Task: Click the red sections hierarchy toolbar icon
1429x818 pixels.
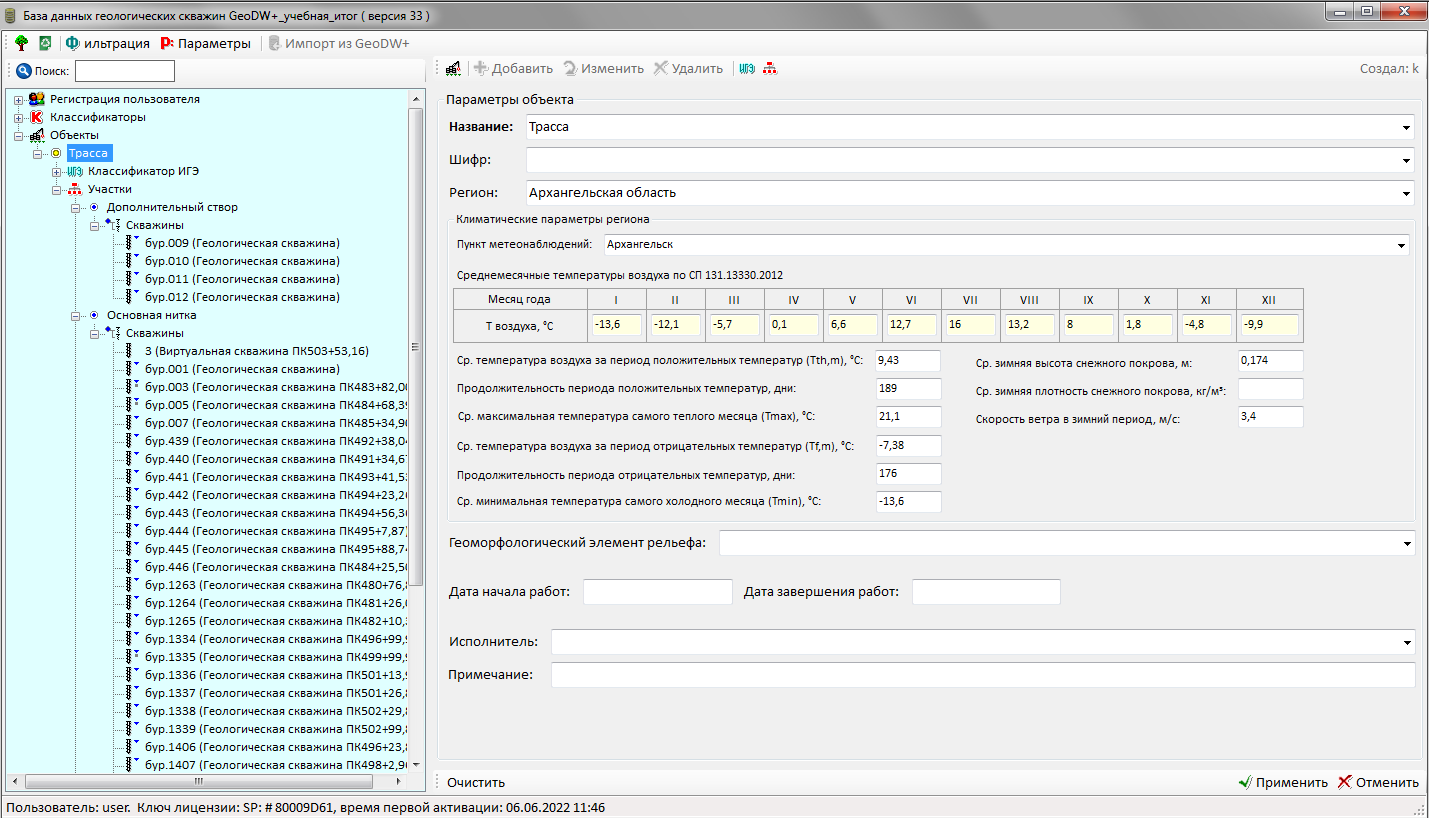Action: (769, 69)
